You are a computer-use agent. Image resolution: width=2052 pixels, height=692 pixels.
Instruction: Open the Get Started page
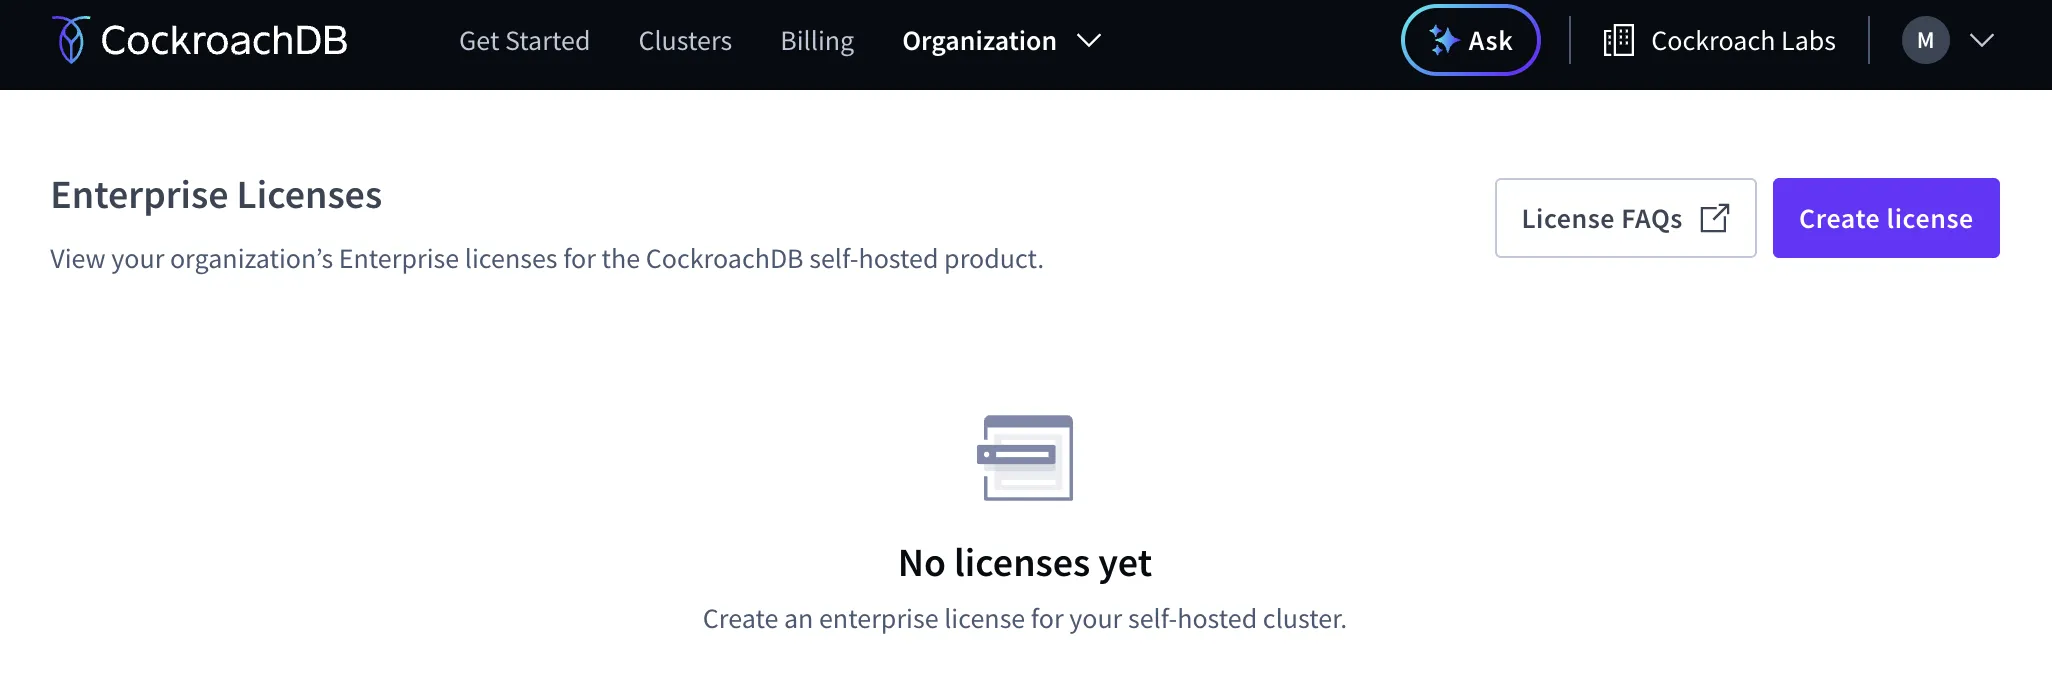tap(524, 41)
